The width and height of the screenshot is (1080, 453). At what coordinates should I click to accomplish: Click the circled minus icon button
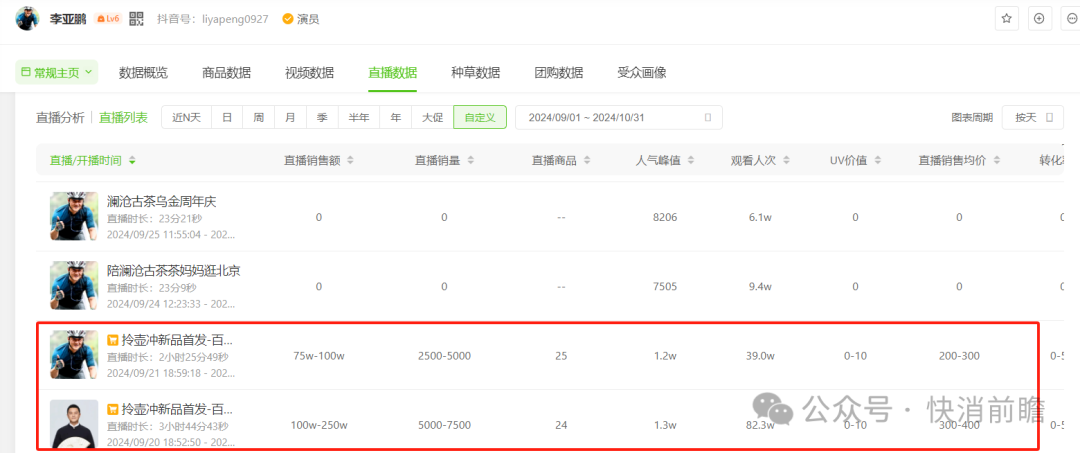pos(1071,19)
